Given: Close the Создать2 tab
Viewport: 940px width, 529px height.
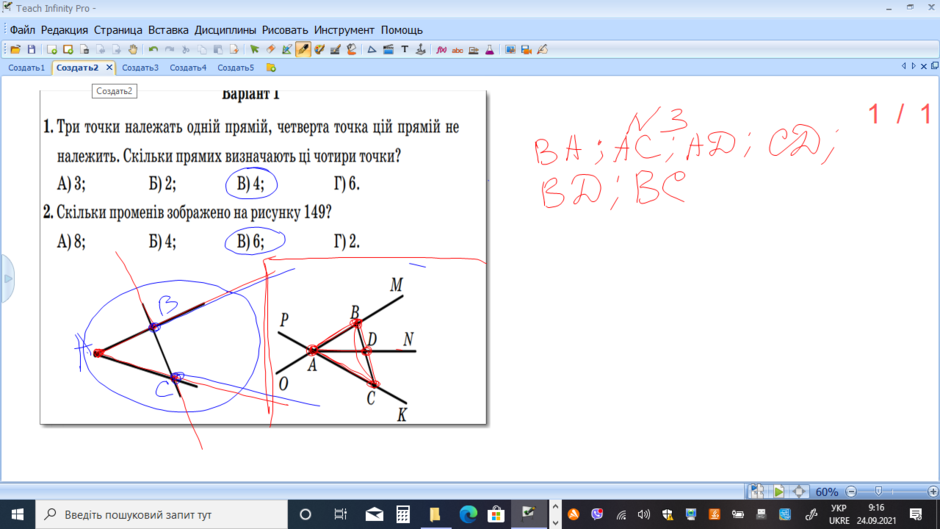Looking at the screenshot, I should [x=109, y=68].
